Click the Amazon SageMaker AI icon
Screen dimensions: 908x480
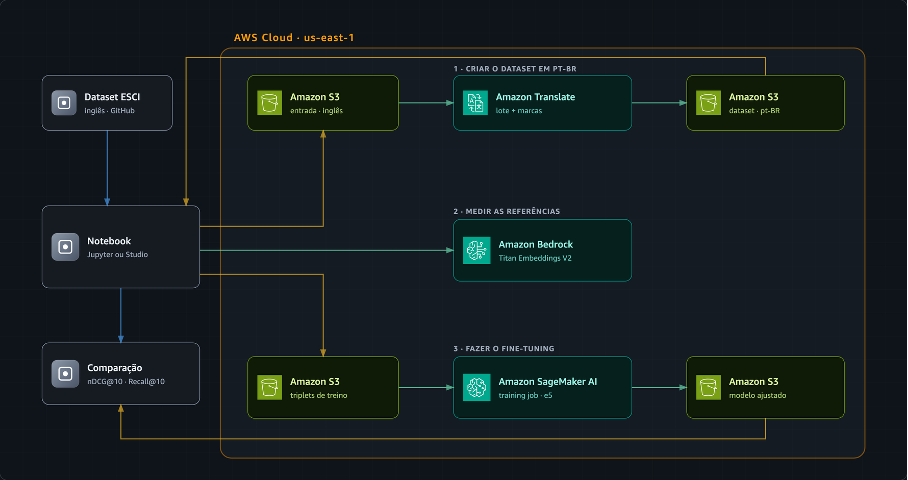pyautogui.click(x=477, y=387)
